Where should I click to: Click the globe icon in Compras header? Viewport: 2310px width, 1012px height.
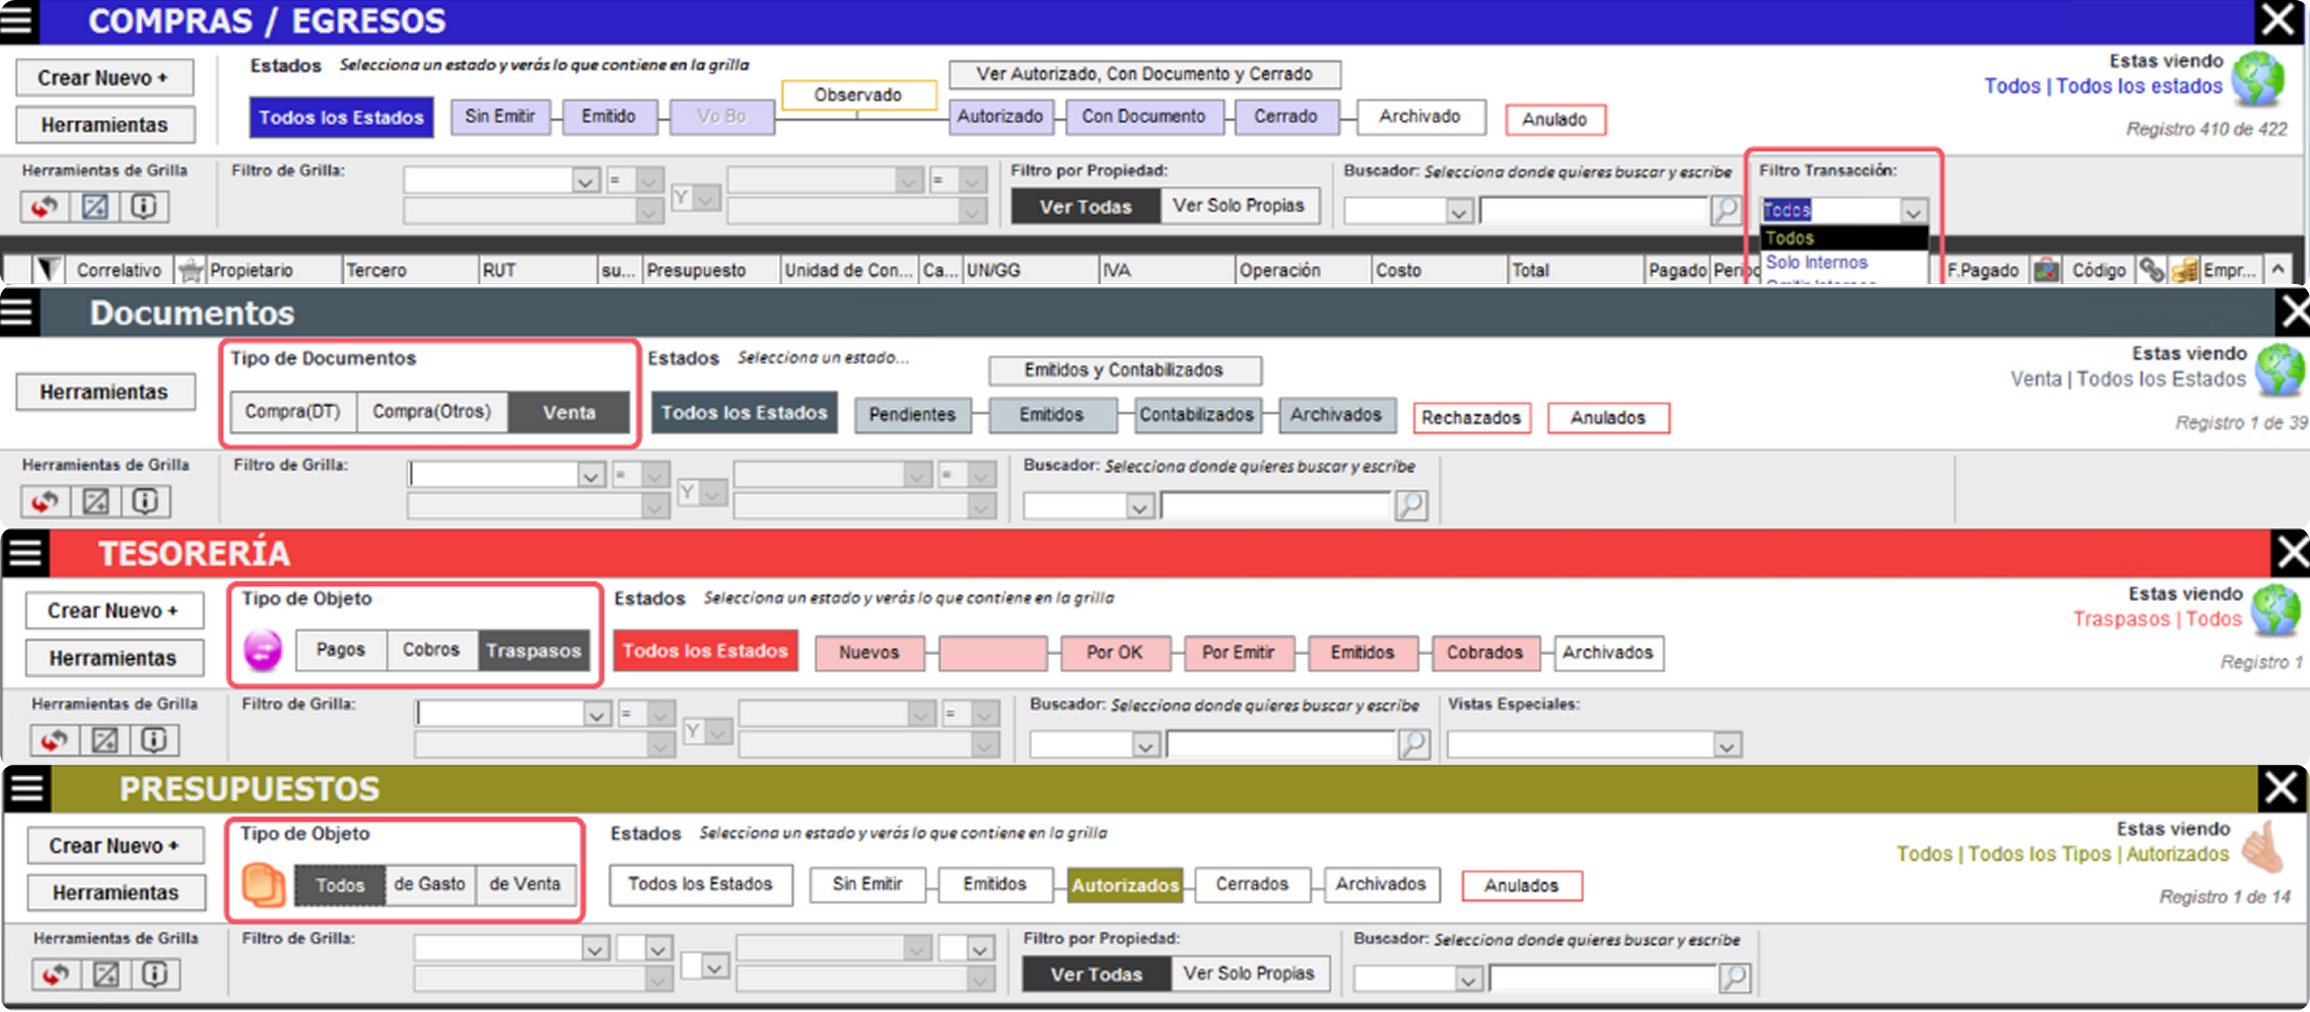2258,78
